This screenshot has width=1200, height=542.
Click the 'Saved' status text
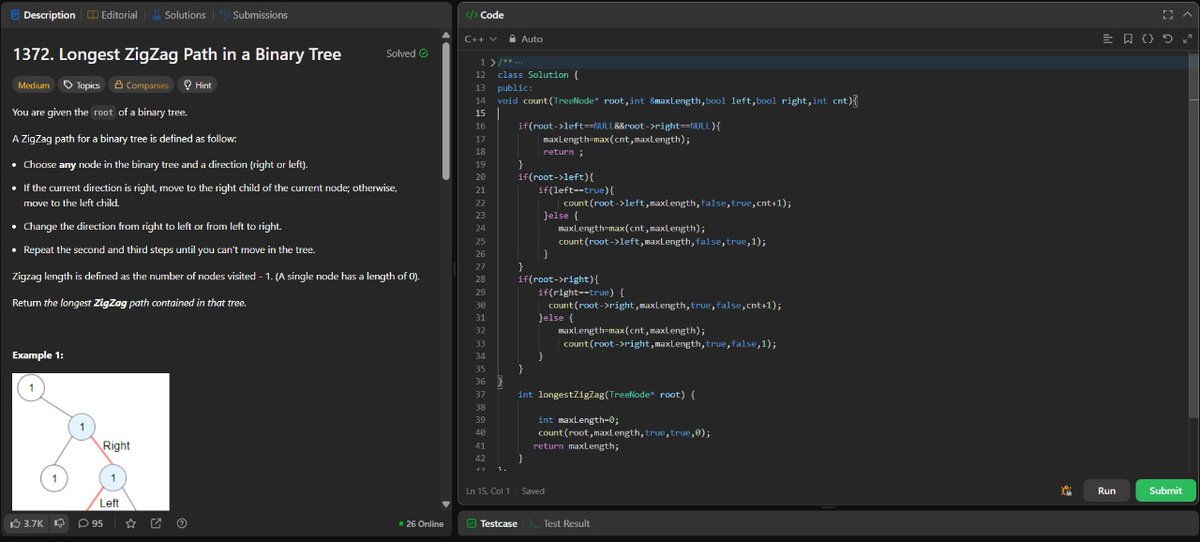point(533,491)
